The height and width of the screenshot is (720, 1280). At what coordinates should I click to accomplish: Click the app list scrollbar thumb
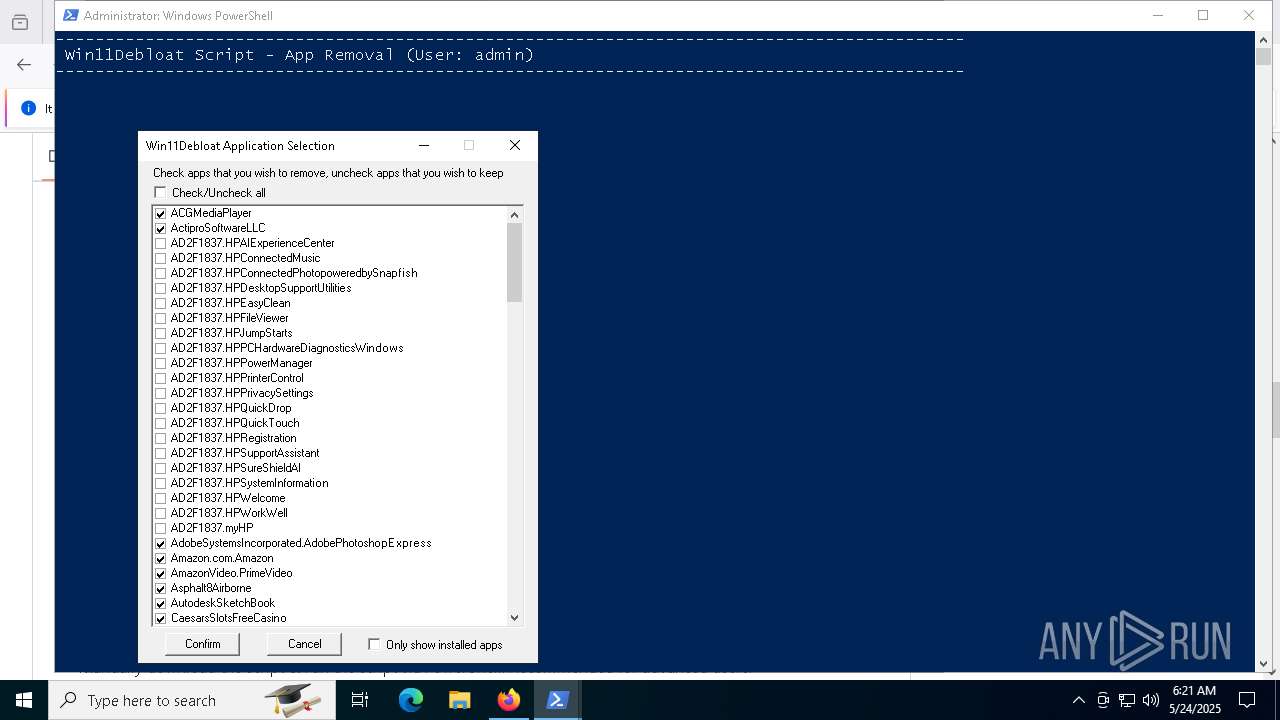coord(515,262)
